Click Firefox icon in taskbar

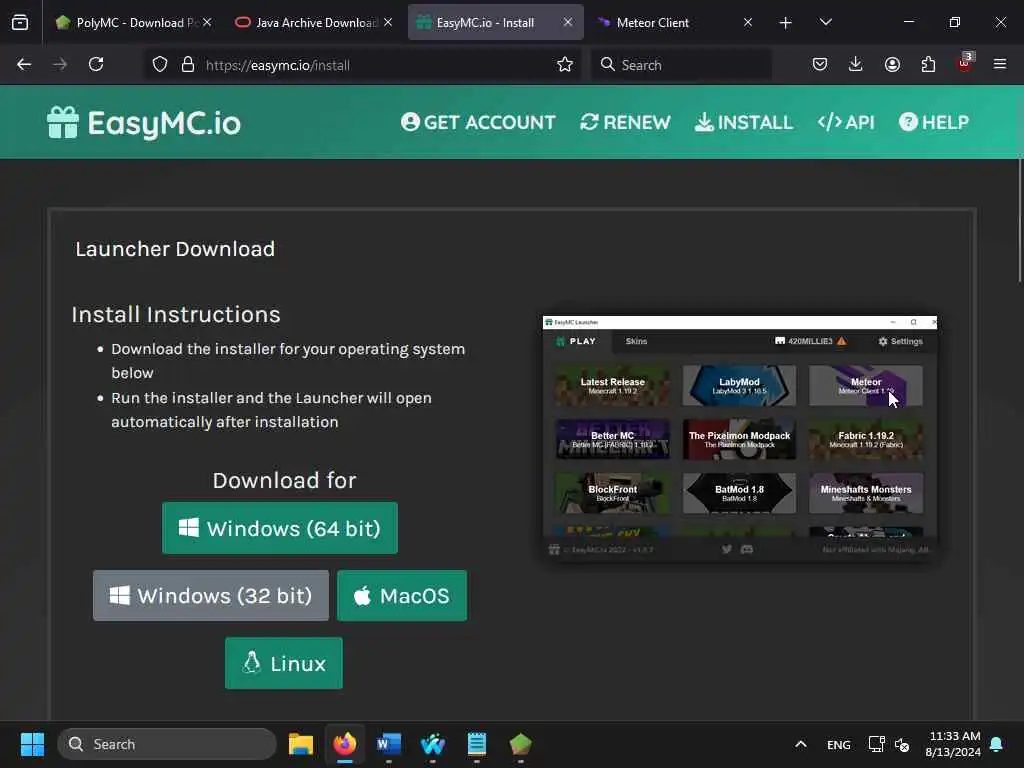(345, 744)
